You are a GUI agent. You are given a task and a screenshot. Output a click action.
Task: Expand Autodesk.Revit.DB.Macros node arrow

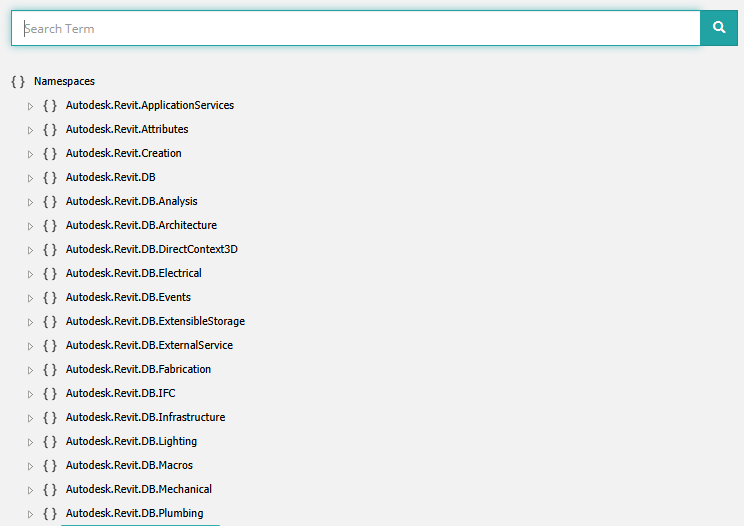click(x=30, y=466)
